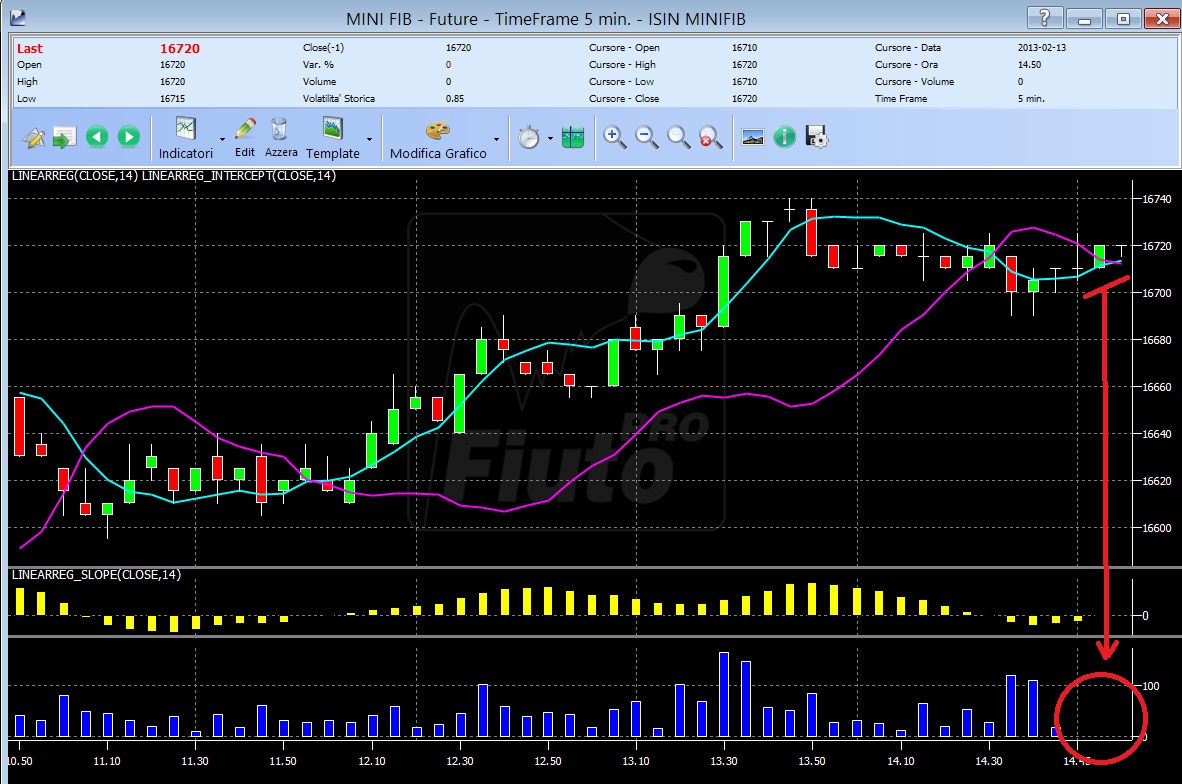The image size is (1182, 784).
Task: Expand the Modifica Grafico dropdown arrow
Action: pyautogui.click(x=496, y=139)
